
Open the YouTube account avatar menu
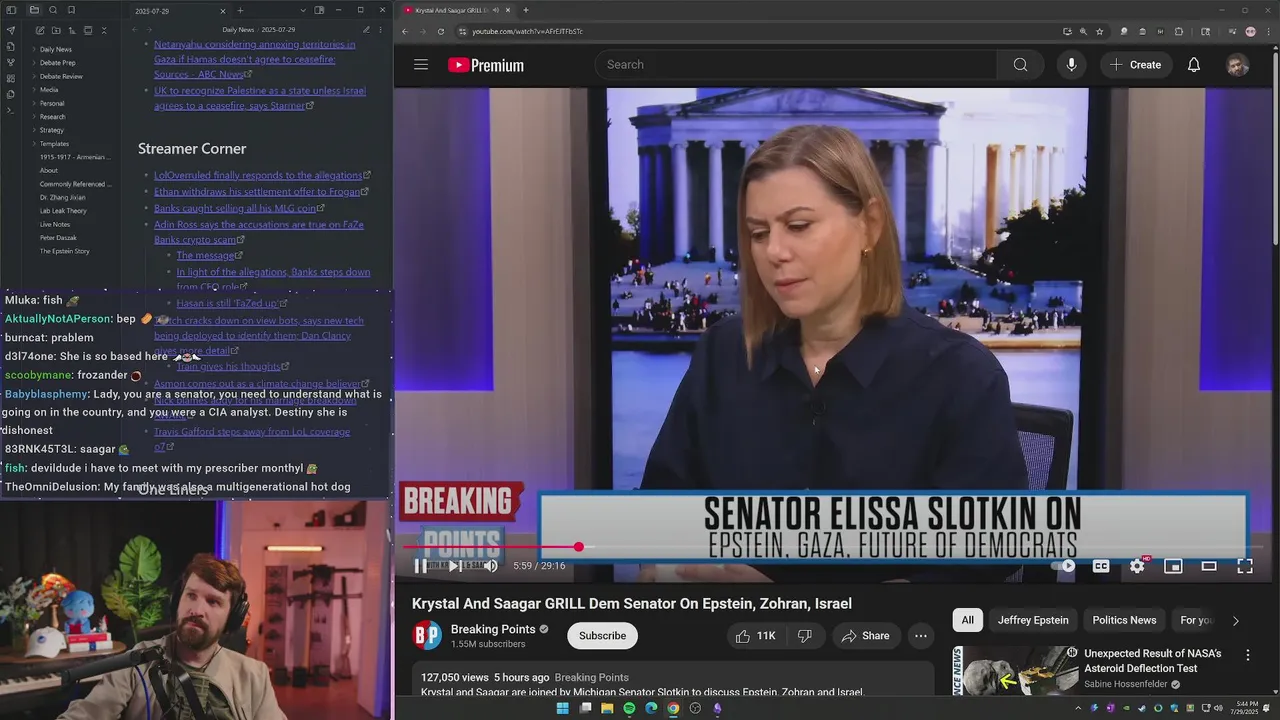(1238, 65)
